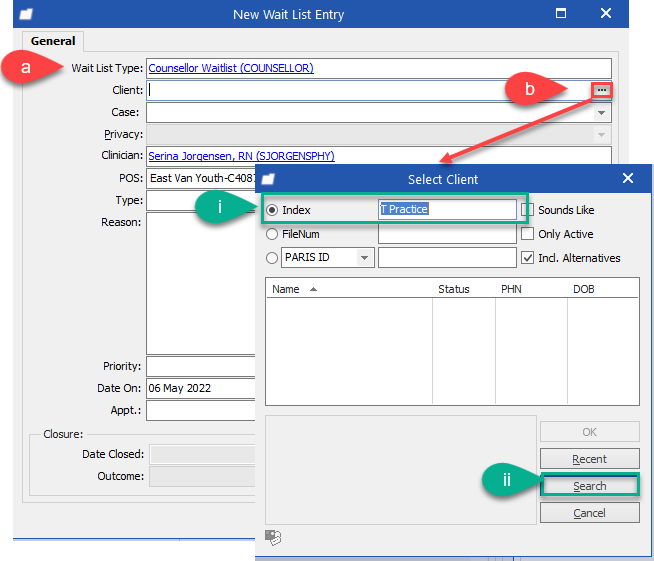Click the POS field East Van Youth
This screenshot has height=561, width=654.
pos(201,179)
